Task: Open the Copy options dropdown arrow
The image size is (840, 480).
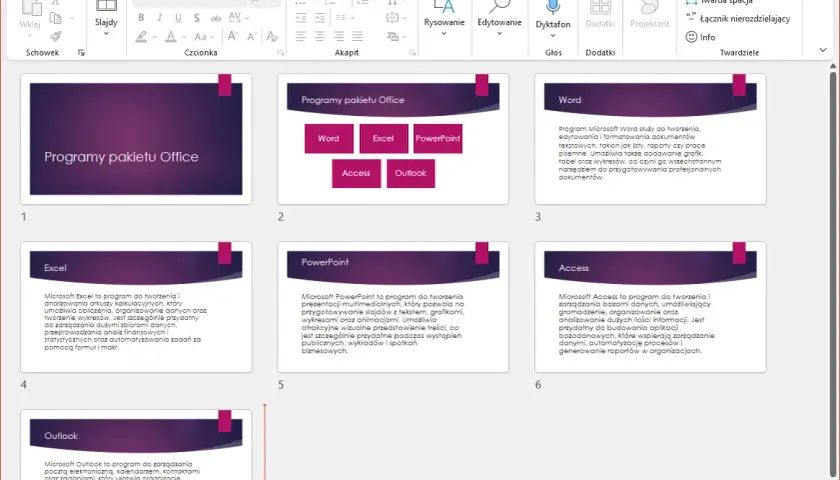Action: coord(72,18)
